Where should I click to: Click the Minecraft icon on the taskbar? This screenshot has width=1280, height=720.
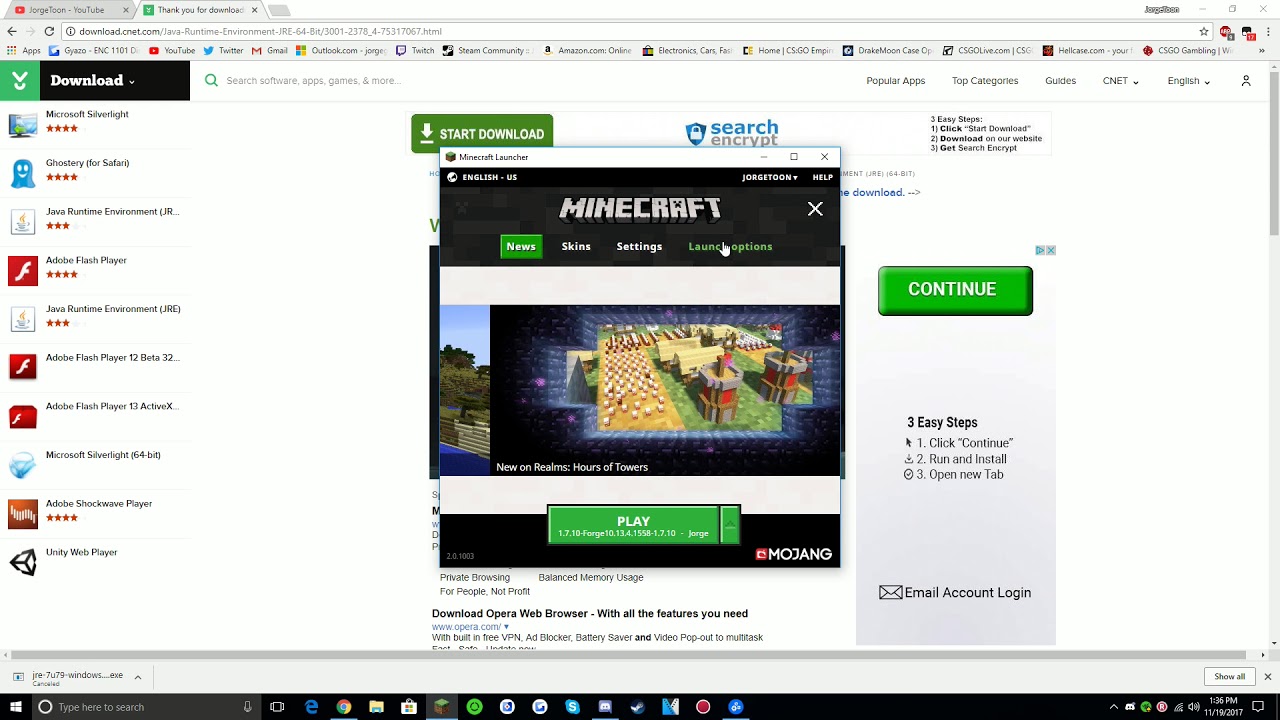tap(442, 707)
